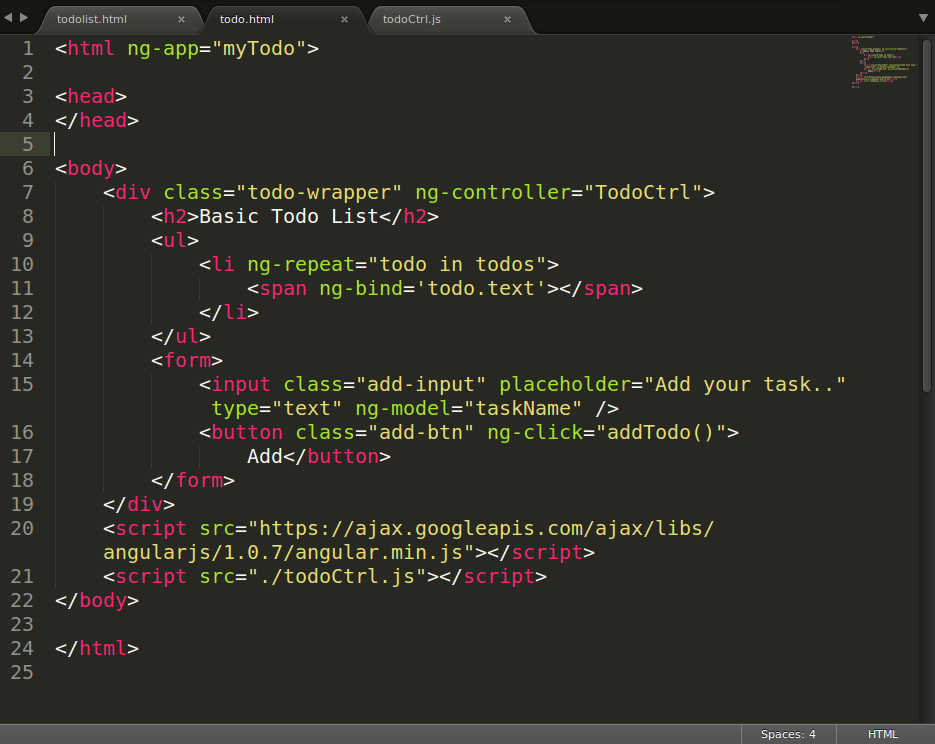
Task: Click the heading text Basic Todo List
Action: click(289, 216)
